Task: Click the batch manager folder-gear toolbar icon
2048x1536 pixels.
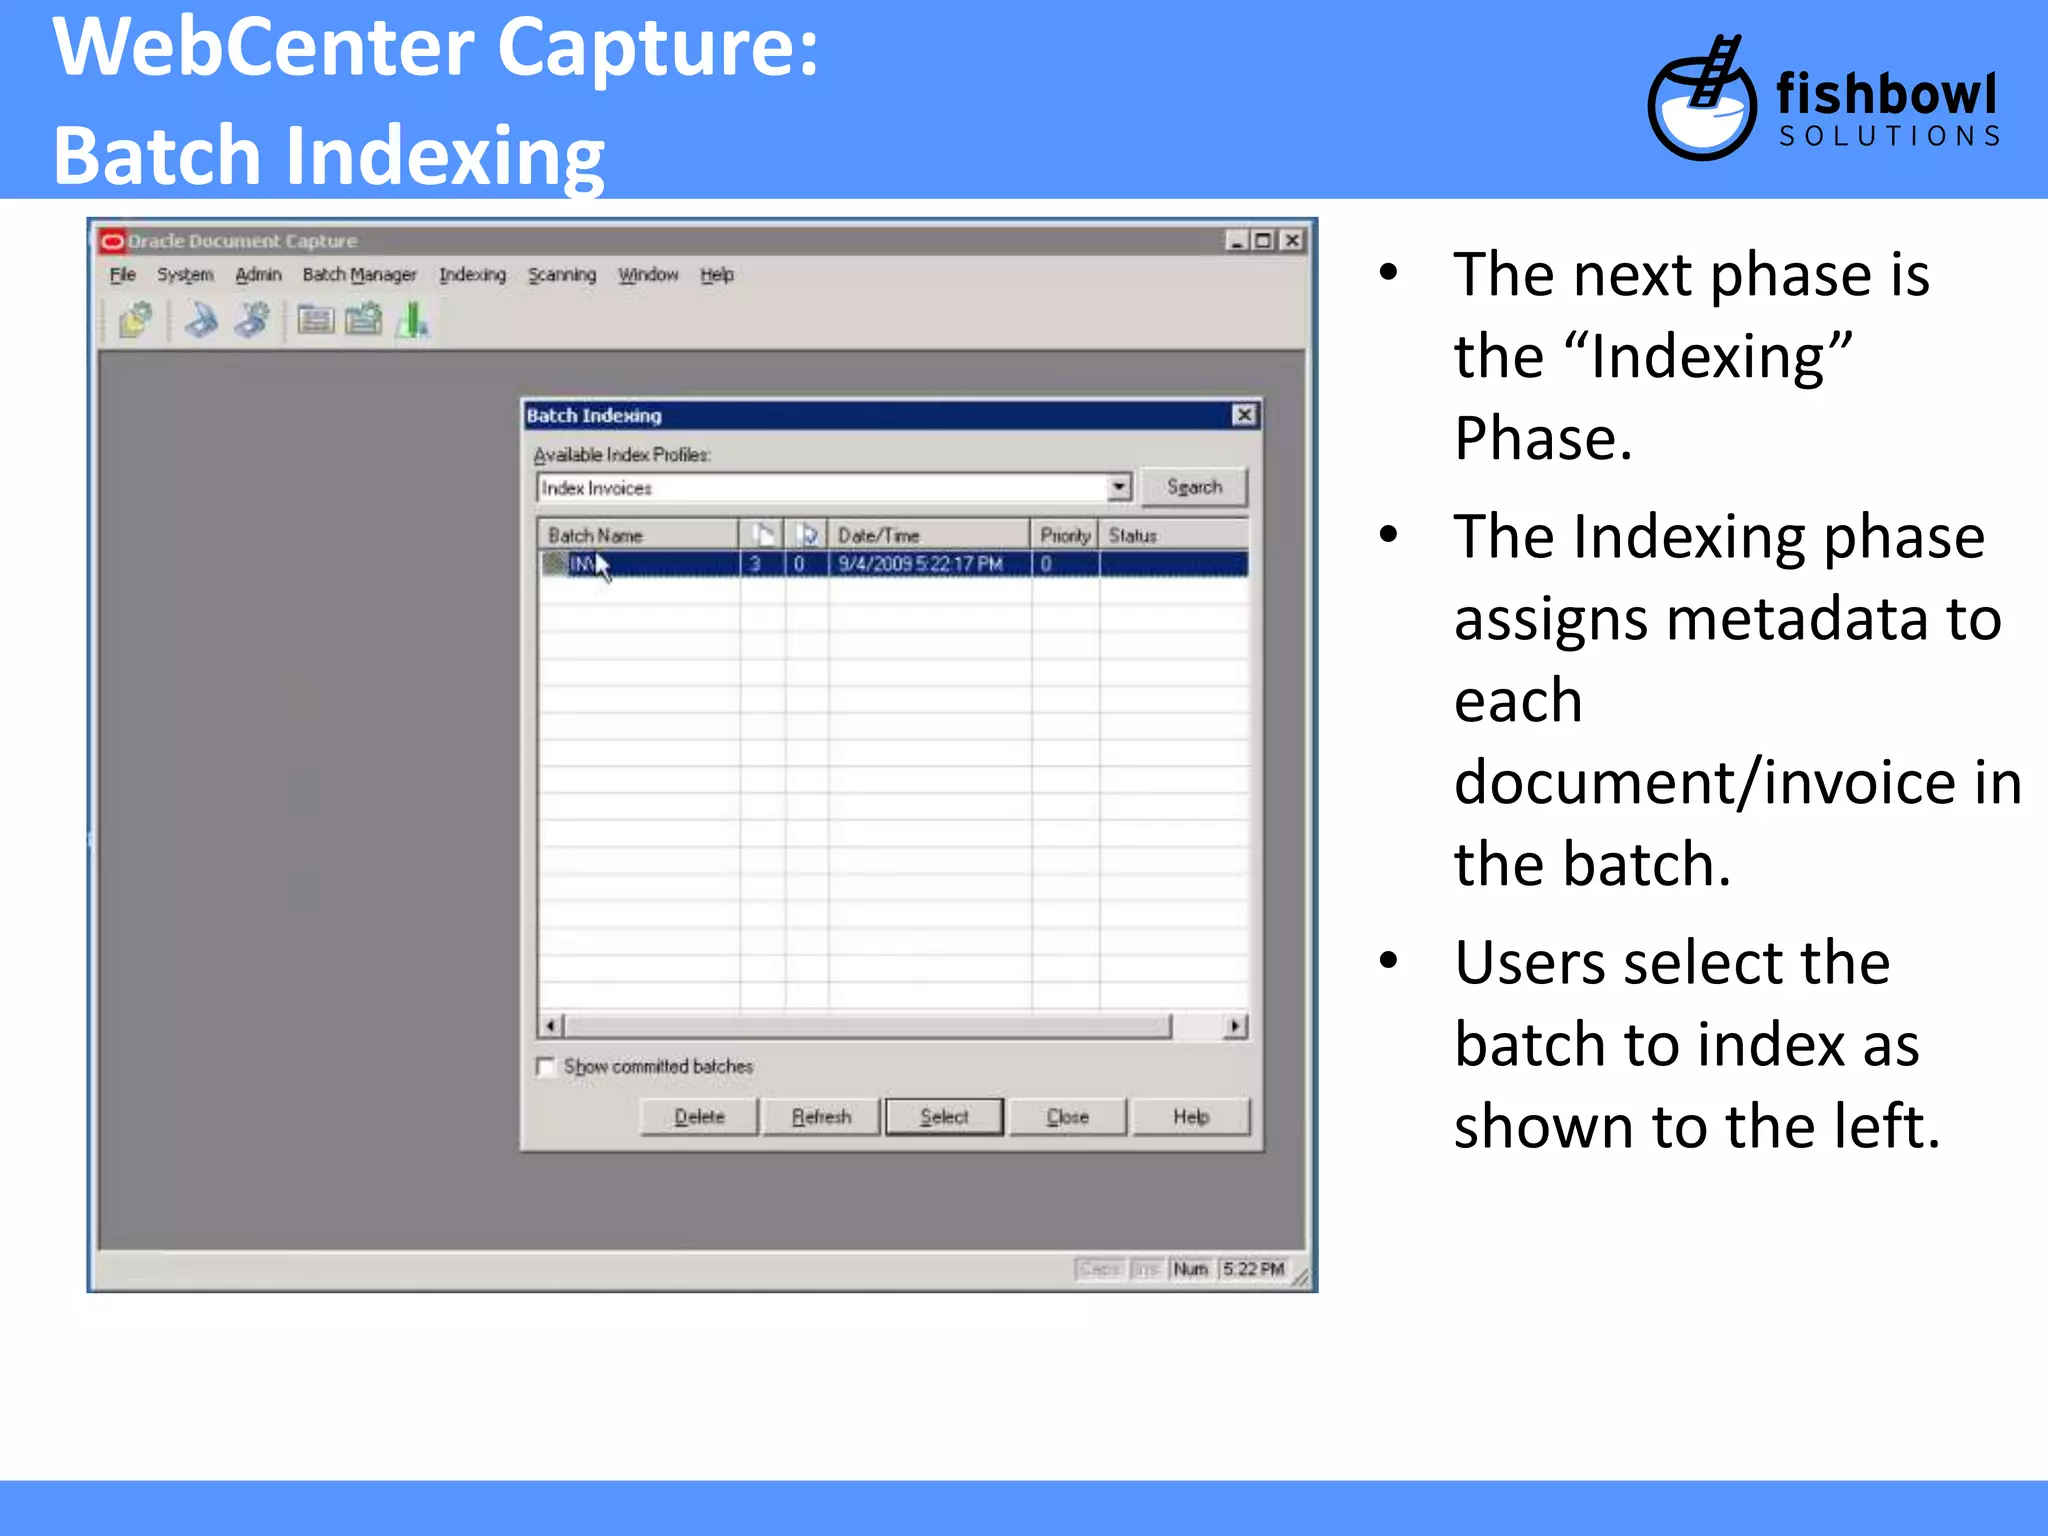Action: [135, 321]
